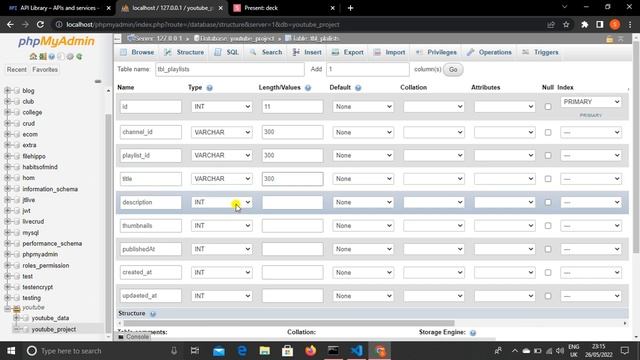Open the Chrome profile avatar
Screen dimensions: 640x360
[x=615, y=24]
